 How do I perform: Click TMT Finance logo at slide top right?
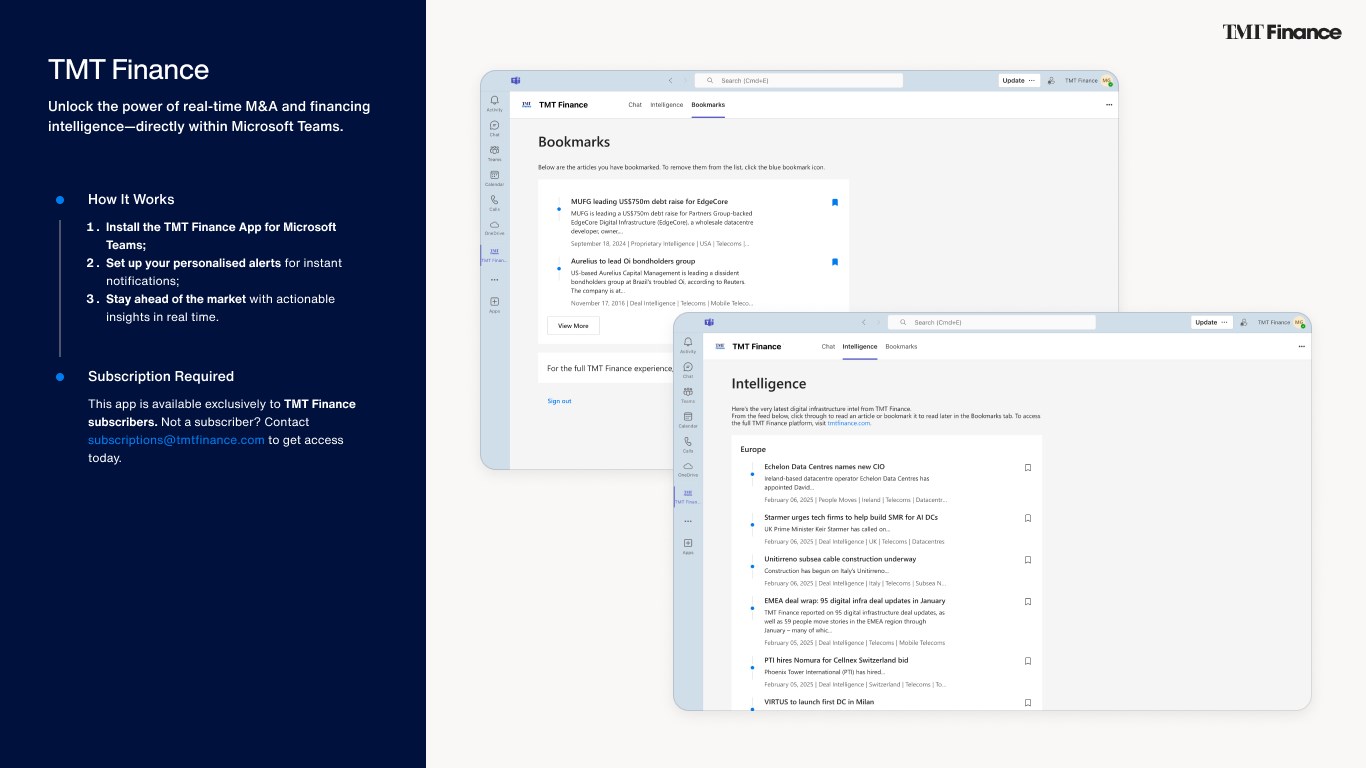(1282, 32)
